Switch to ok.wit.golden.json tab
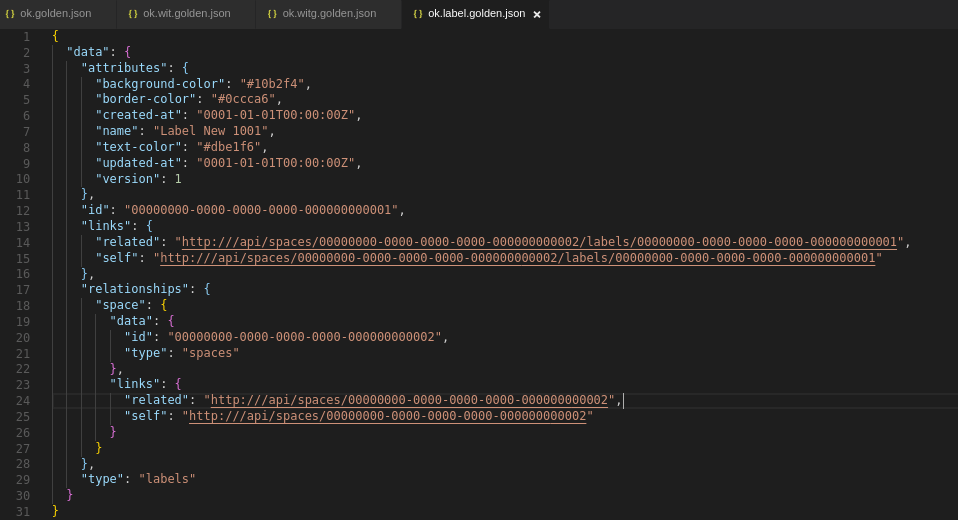The image size is (958, 520). [186, 13]
